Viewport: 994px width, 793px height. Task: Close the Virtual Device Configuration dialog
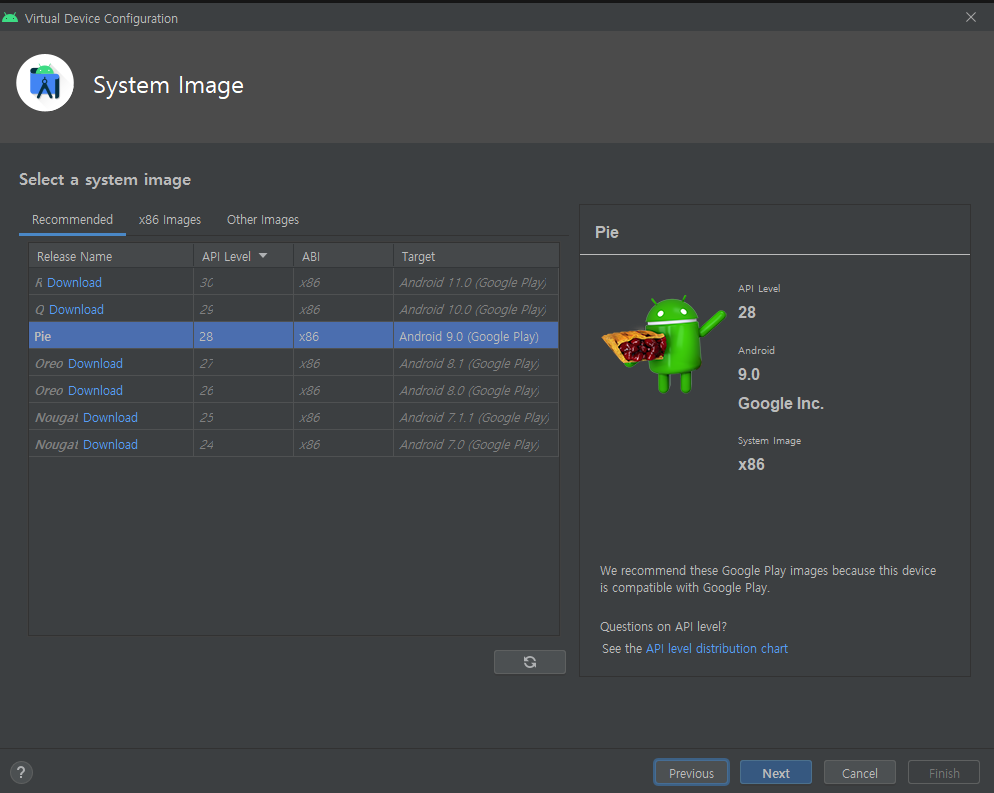click(x=971, y=17)
